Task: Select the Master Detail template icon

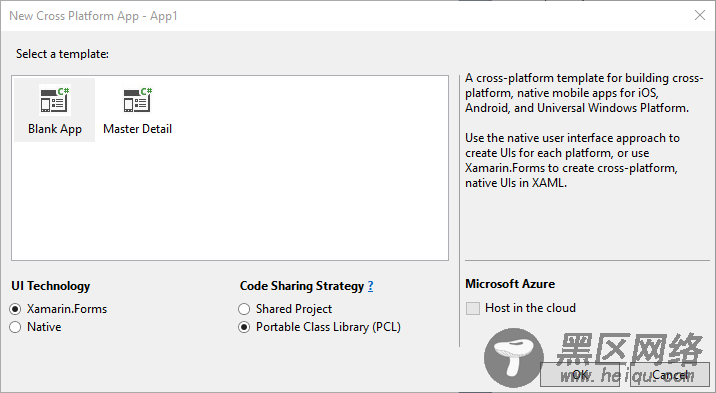Action: [137, 100]
